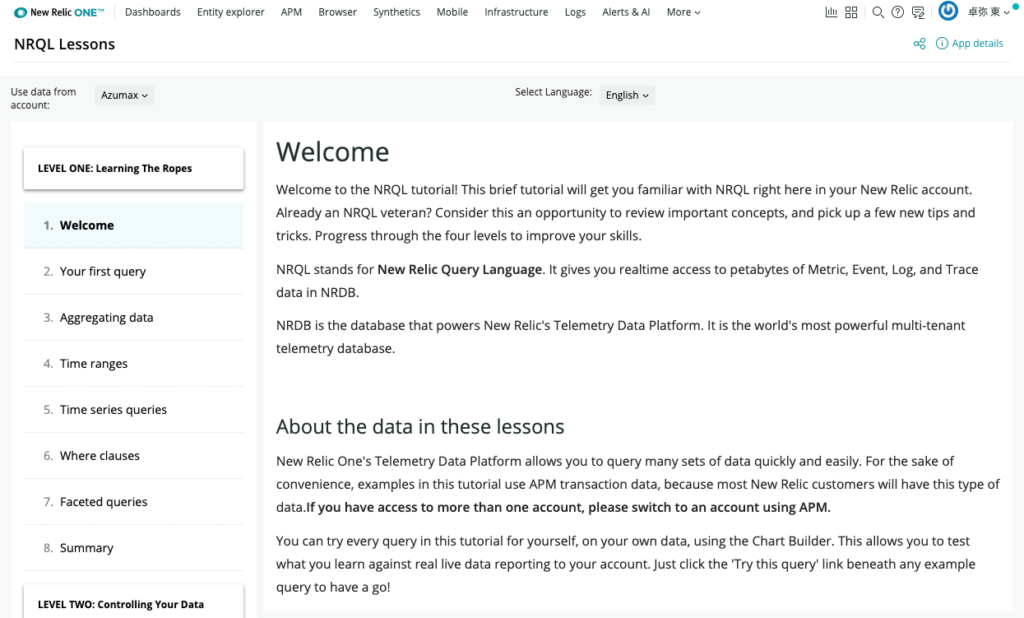
Task: Select the Time series queries lesson
Action: pyautogui.click(x=134, y=410)
